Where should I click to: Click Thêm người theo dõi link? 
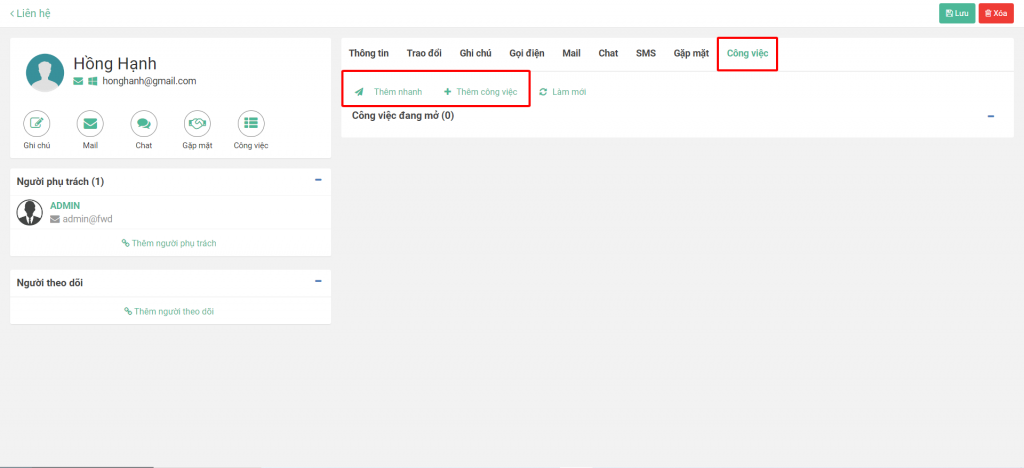169,311
